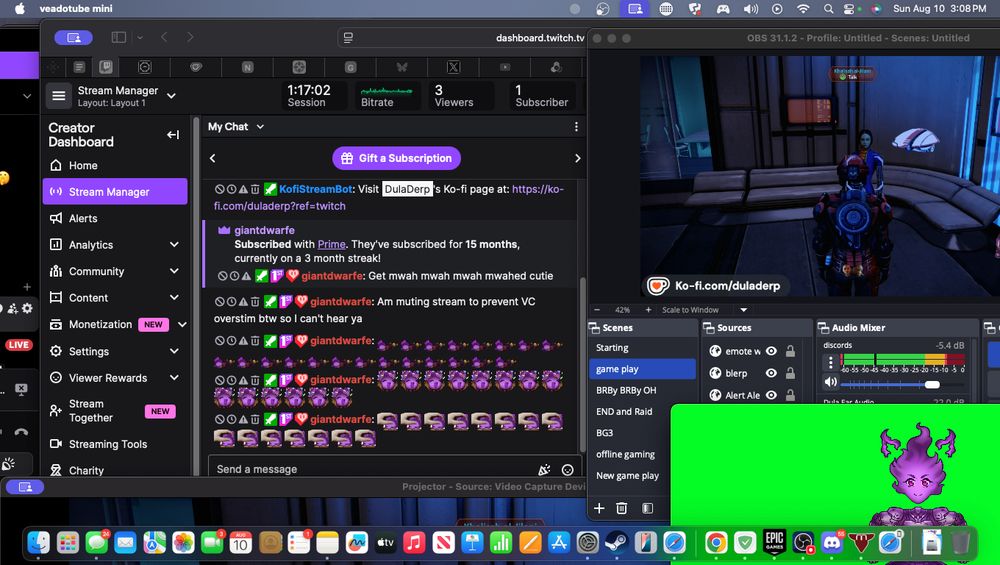
Task: Click KofiStreamBot username in chat
Action: pos(316,189)
